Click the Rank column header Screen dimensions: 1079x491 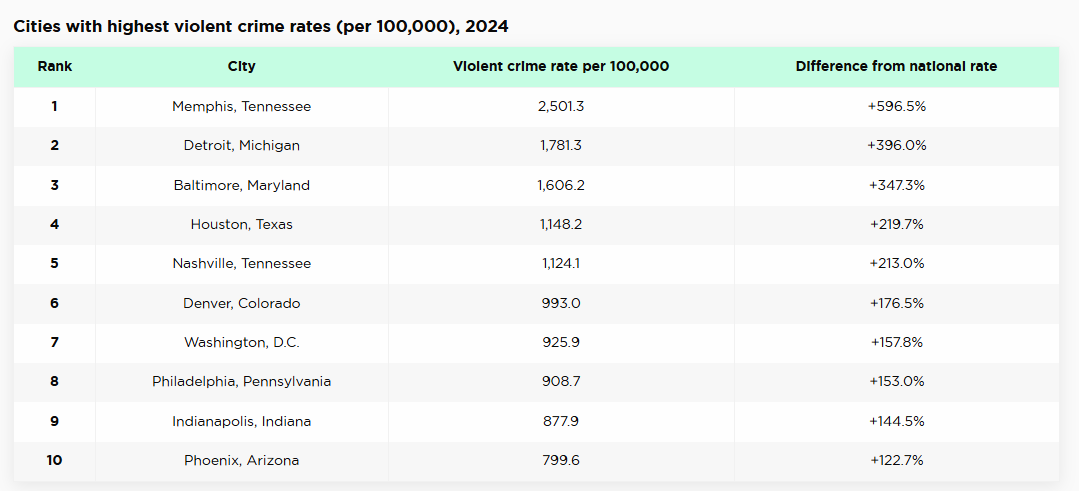coord(55,67)
